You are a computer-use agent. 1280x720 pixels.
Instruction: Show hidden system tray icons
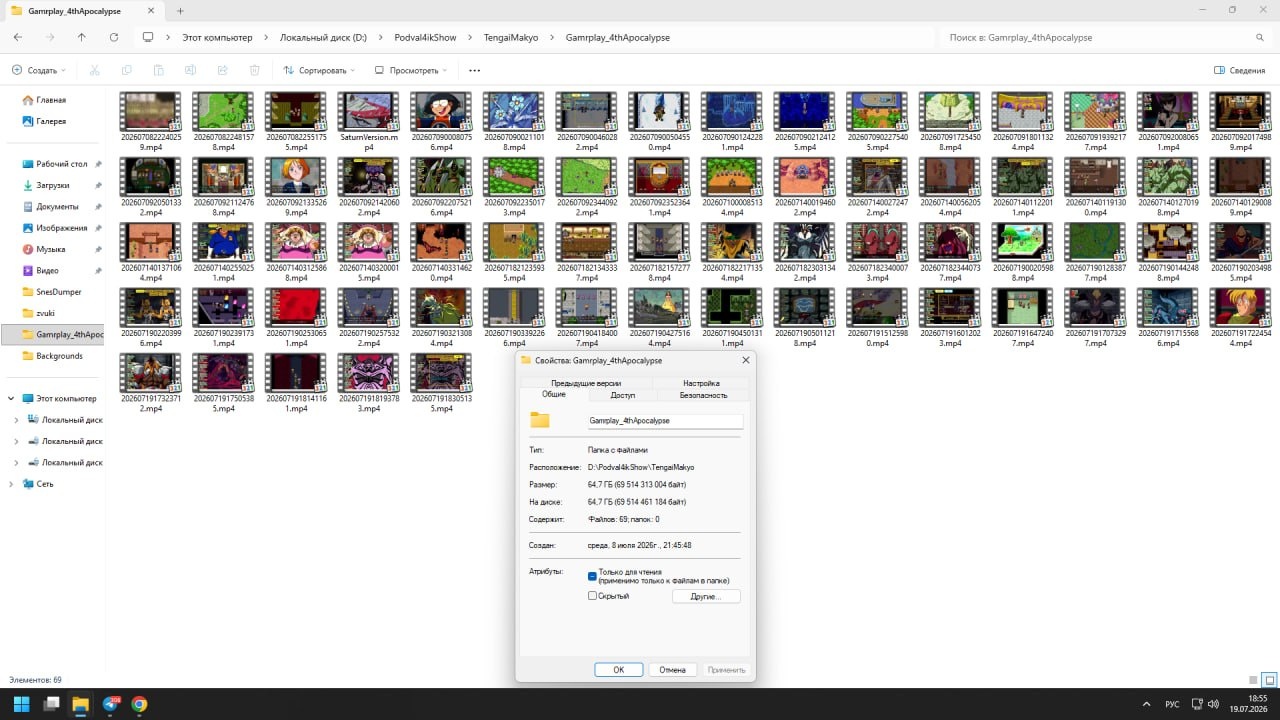[1147, 704]
